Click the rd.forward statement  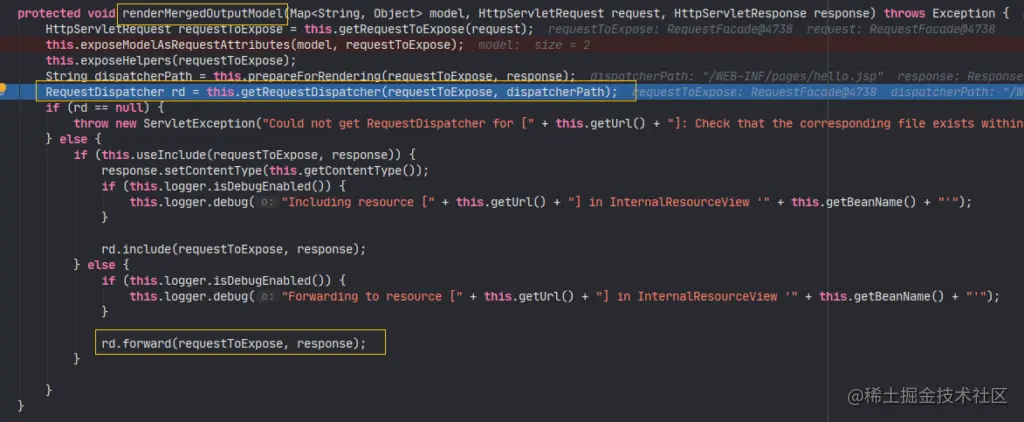[234, 344]
